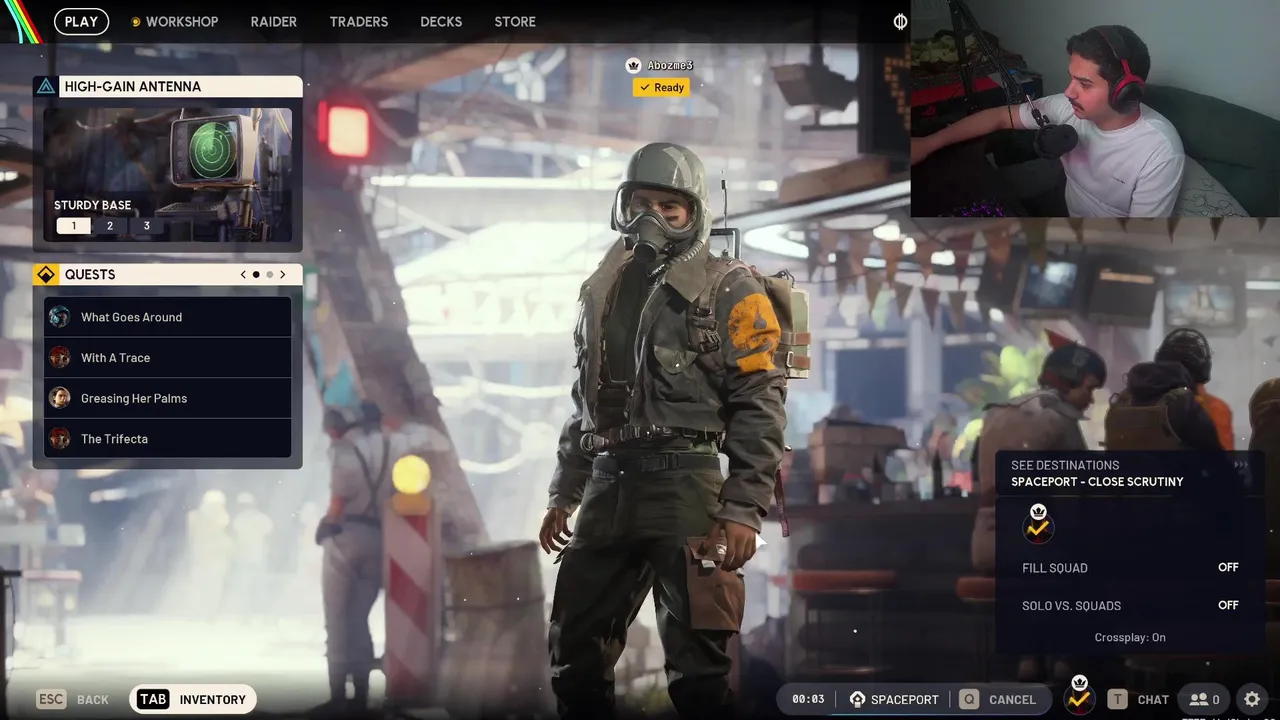The height and width of the screenshot is (720, 1280).
Task: Click the fast-forward arrows in See Destinations
Action: coord(1241,465)
